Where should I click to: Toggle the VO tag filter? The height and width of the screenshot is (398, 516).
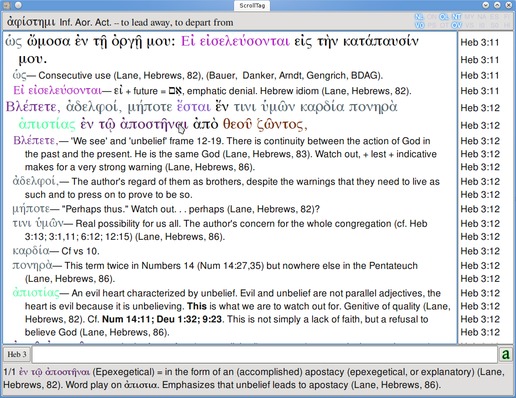click(x=419, y=25)
